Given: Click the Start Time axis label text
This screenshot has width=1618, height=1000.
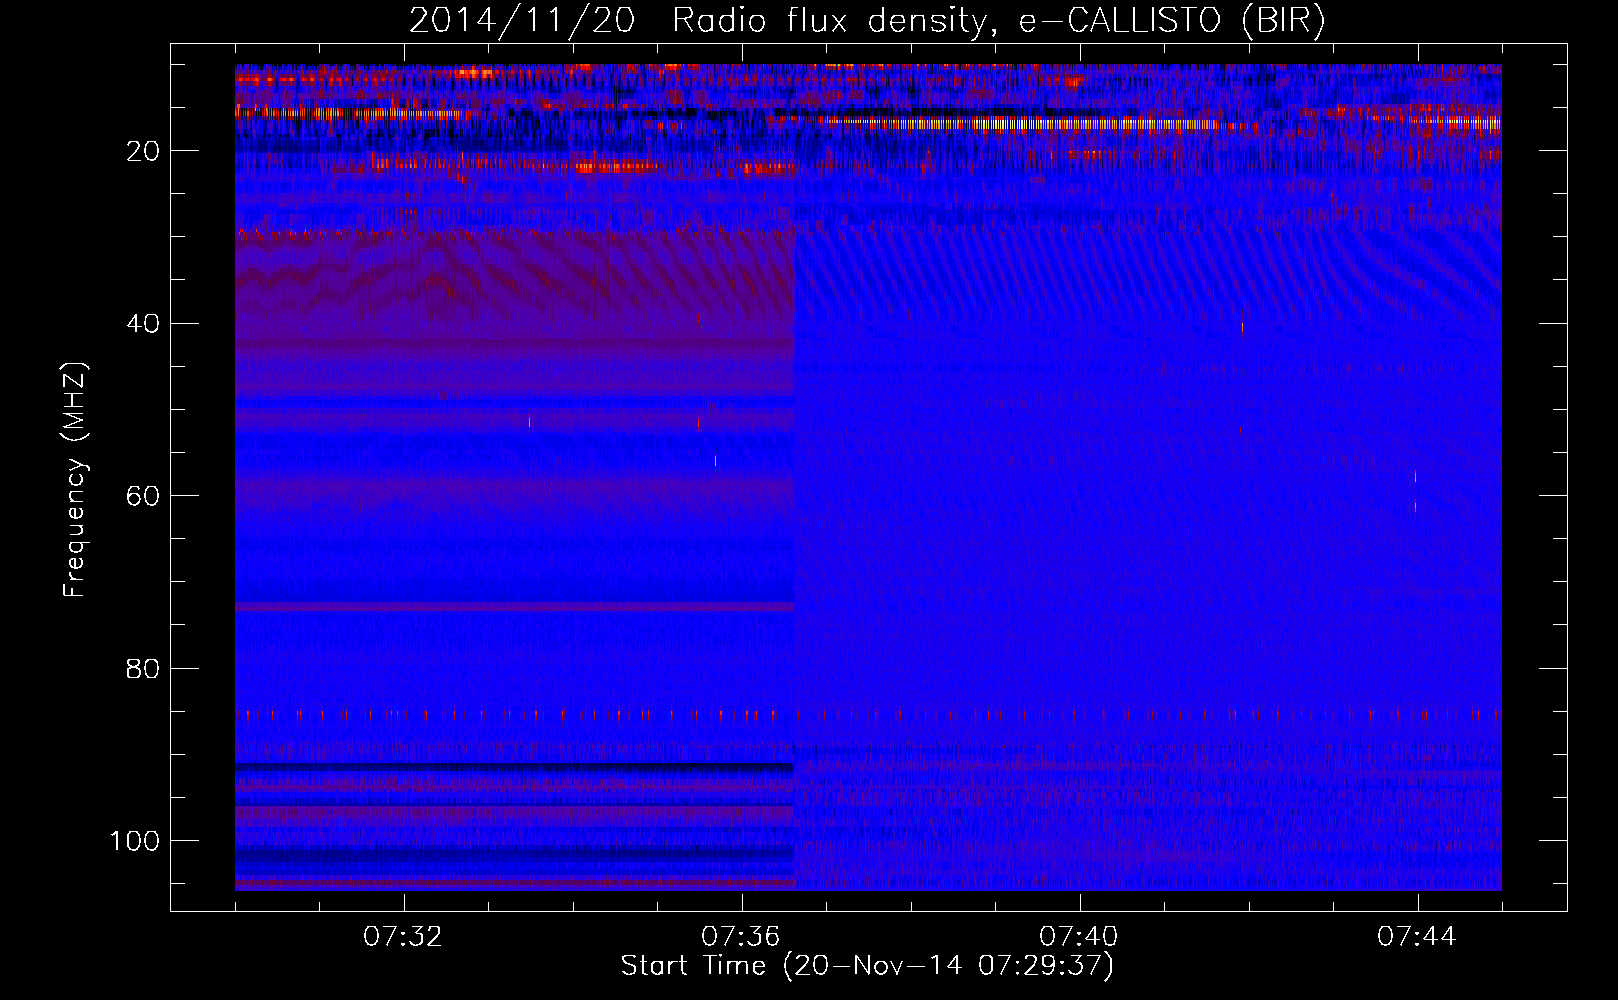Looking at the screenshot, I should click(867, 966).
